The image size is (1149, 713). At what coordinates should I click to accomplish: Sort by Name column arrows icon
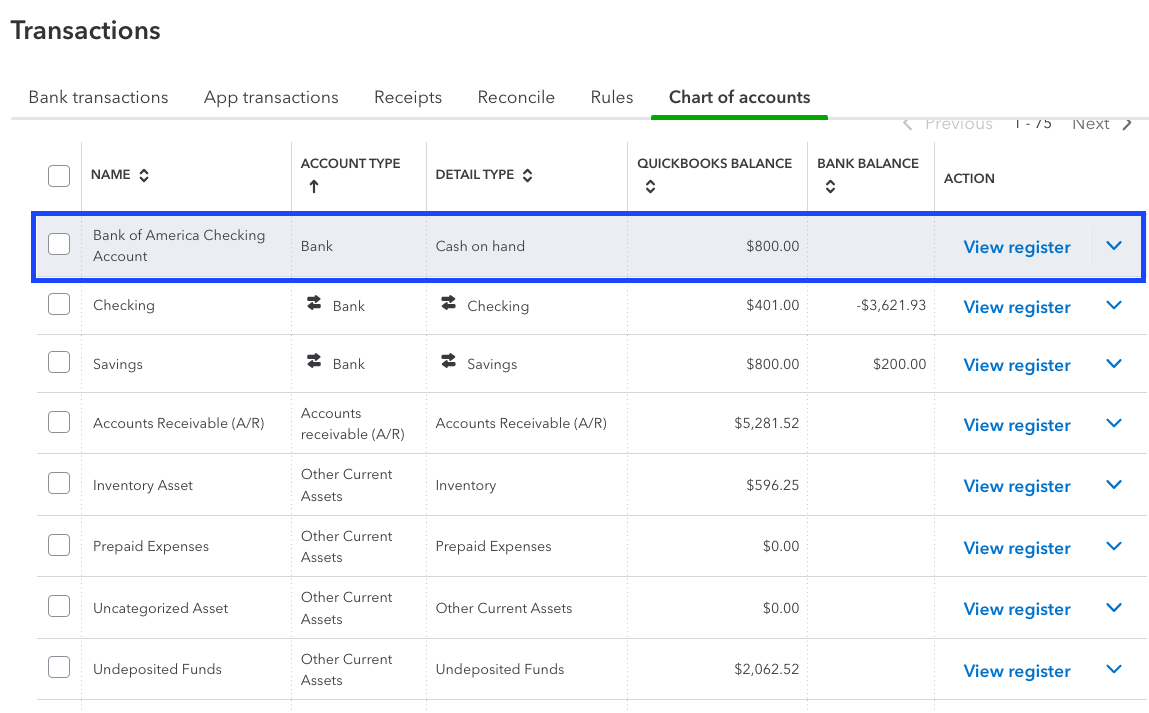[x=144, y=176]
